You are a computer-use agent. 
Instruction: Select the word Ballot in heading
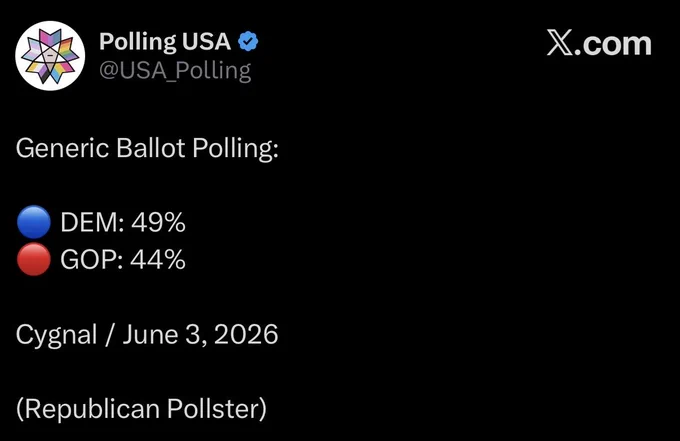coord(151,148)
